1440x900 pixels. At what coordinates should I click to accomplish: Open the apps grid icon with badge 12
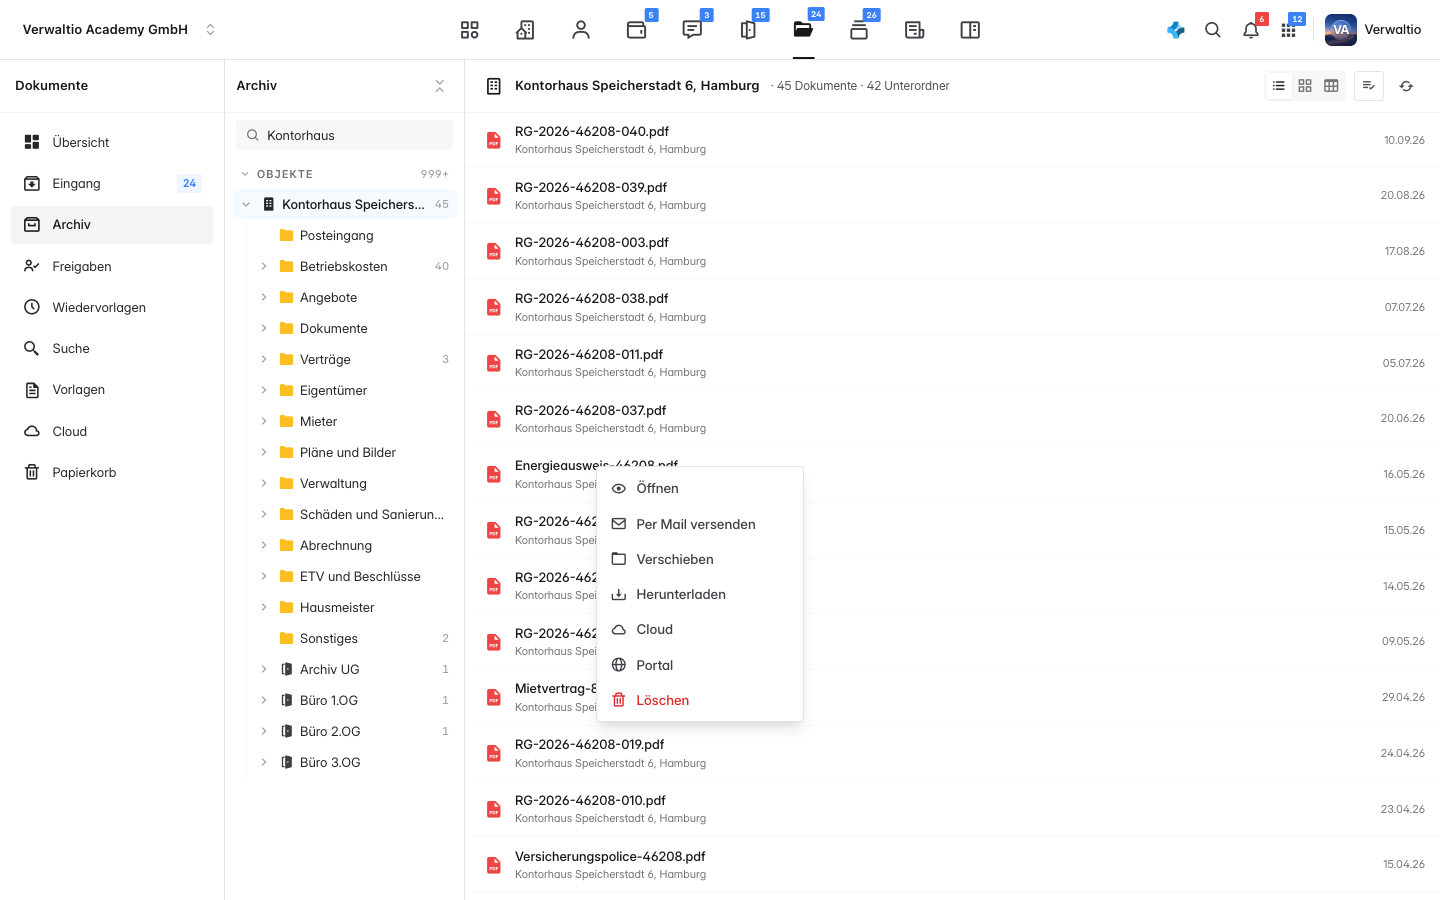[x=1288, y=30]
